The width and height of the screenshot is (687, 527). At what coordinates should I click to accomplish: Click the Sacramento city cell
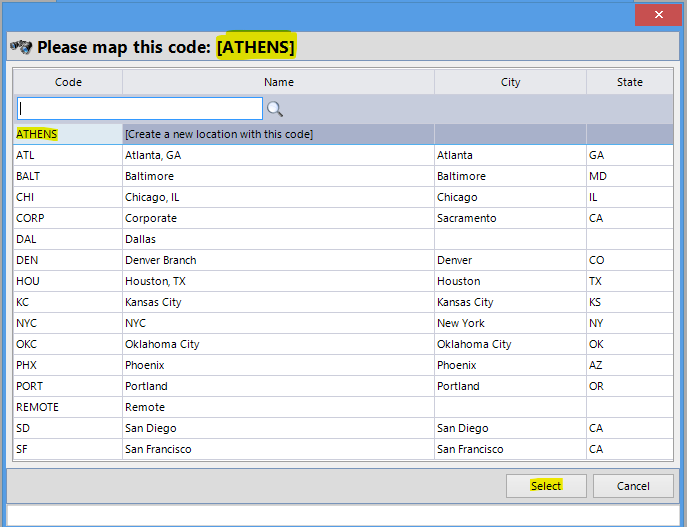click(510, 218)
